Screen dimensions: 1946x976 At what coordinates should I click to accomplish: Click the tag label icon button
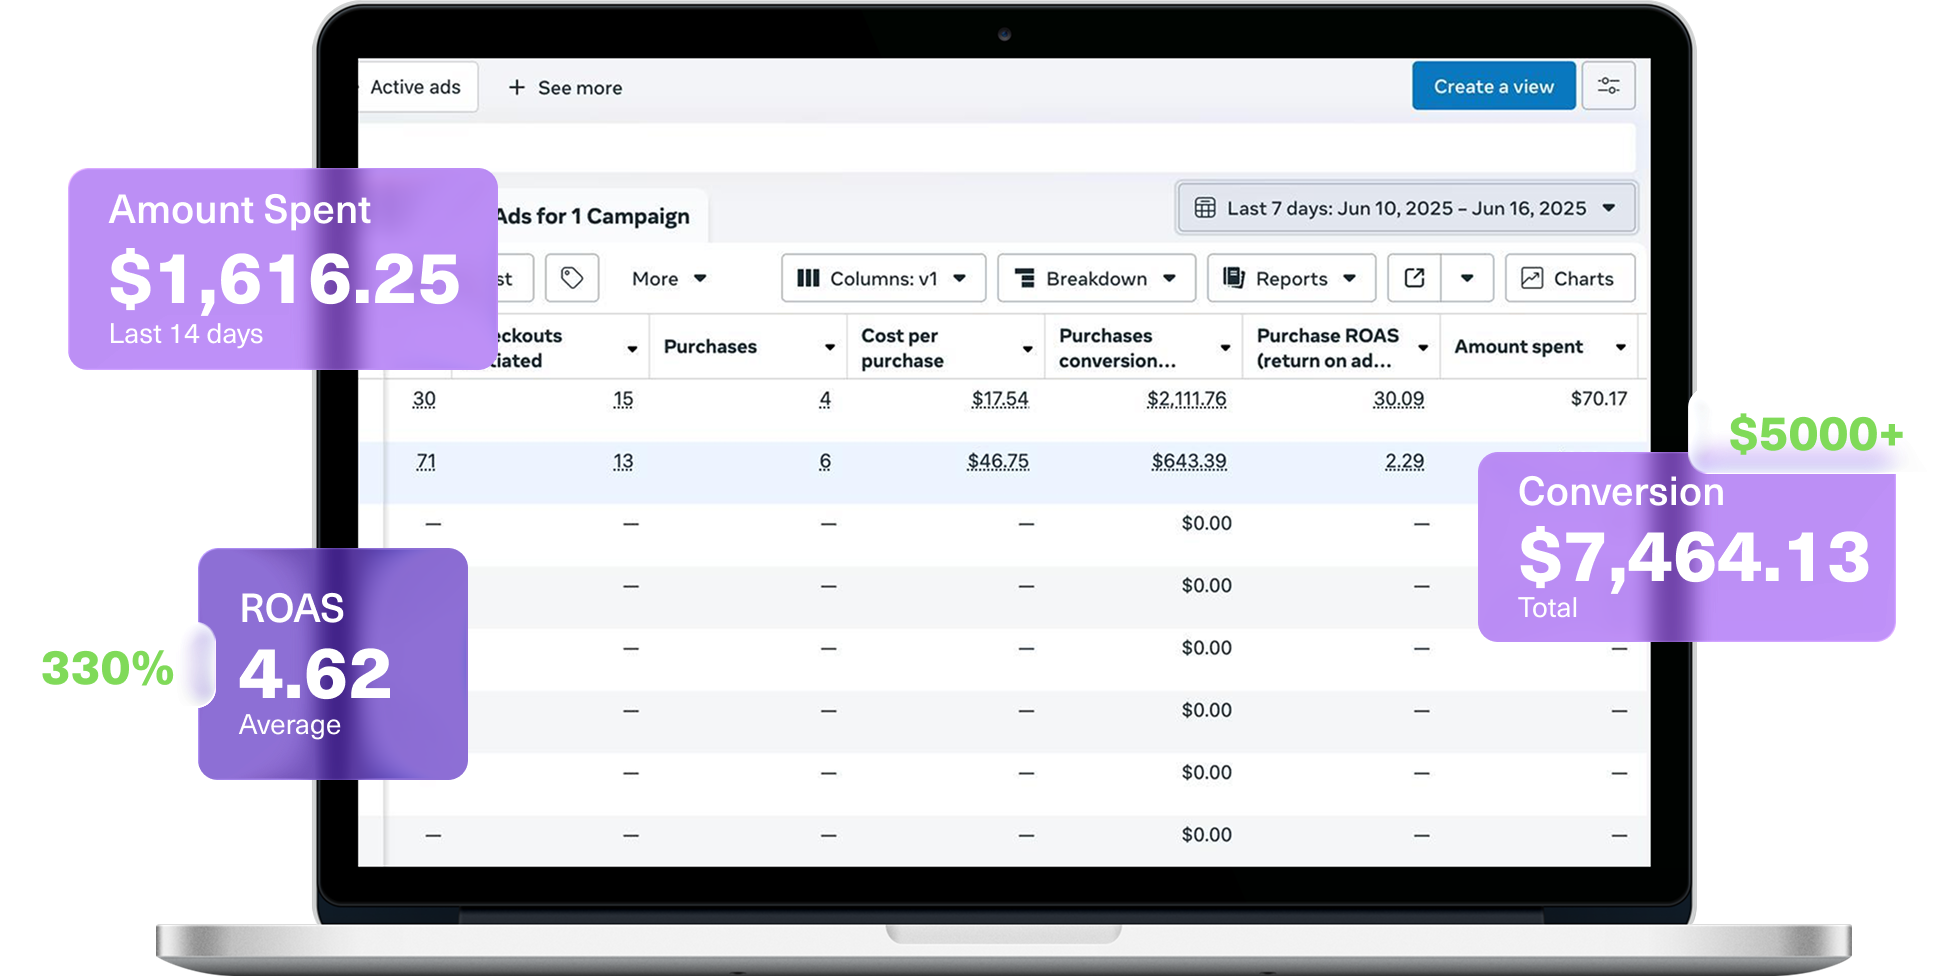[x=572, y=278]
